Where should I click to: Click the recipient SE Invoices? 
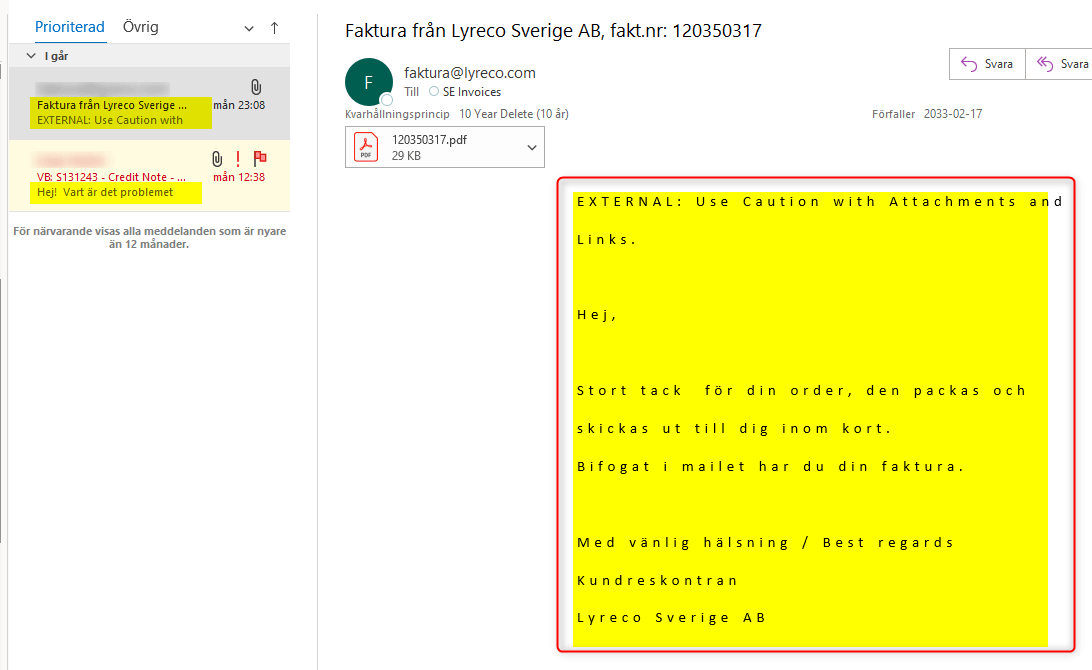click(x=471, y=92)
